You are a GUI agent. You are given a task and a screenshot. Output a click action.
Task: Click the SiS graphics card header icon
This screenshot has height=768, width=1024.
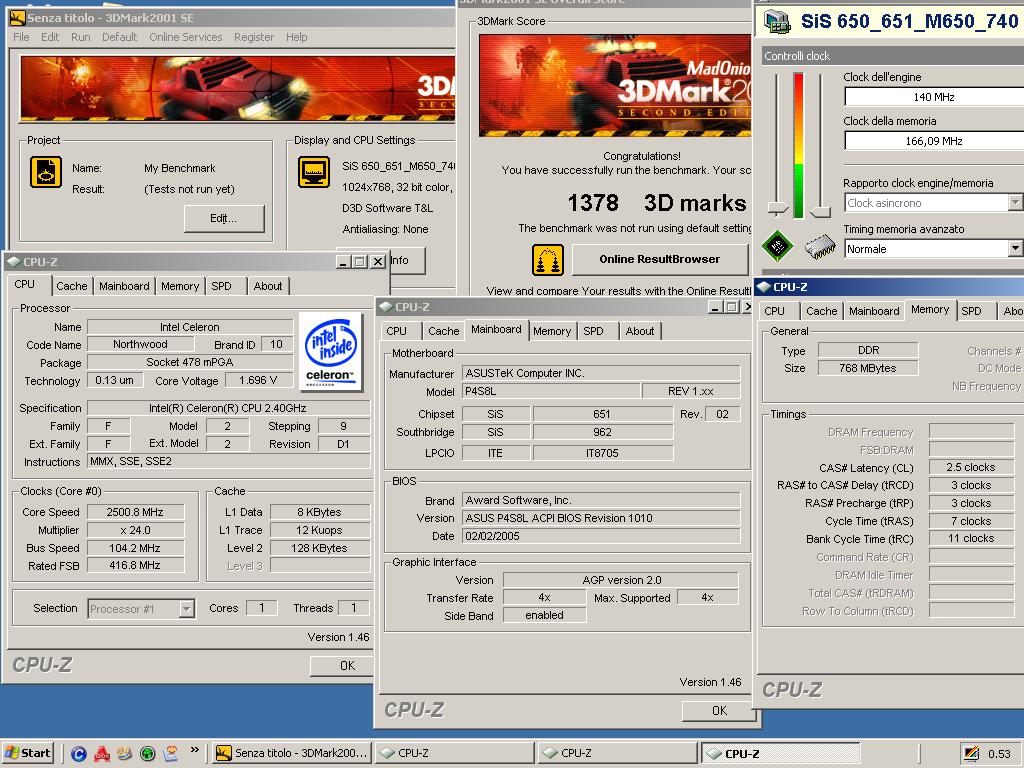pos(777,21)
